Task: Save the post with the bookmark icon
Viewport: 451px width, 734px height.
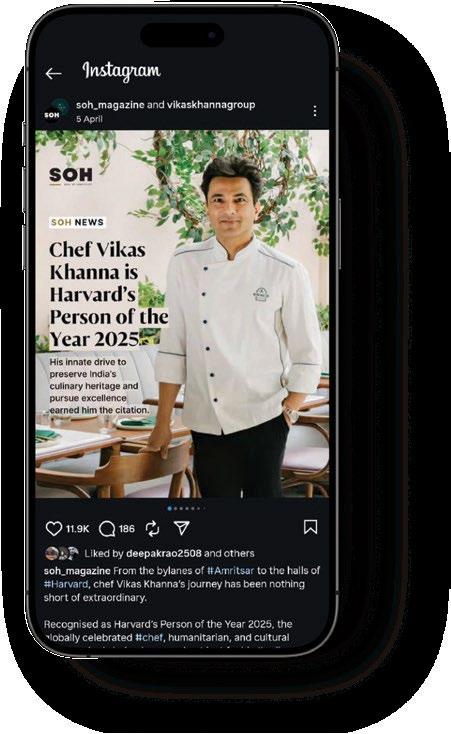Action: pyautogui.click(x=311, y=527)
